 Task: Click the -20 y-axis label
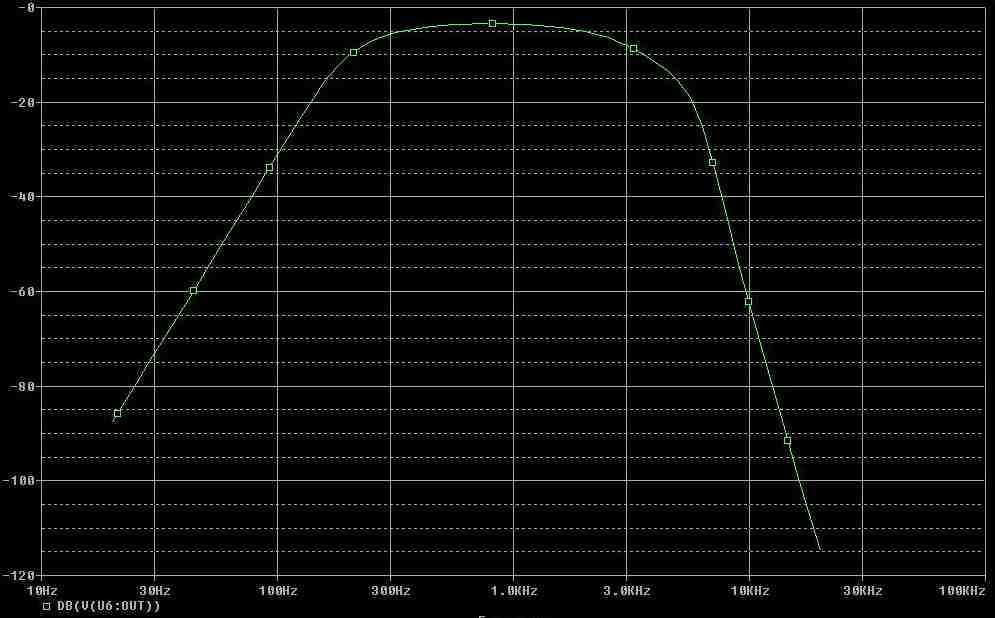22,102
